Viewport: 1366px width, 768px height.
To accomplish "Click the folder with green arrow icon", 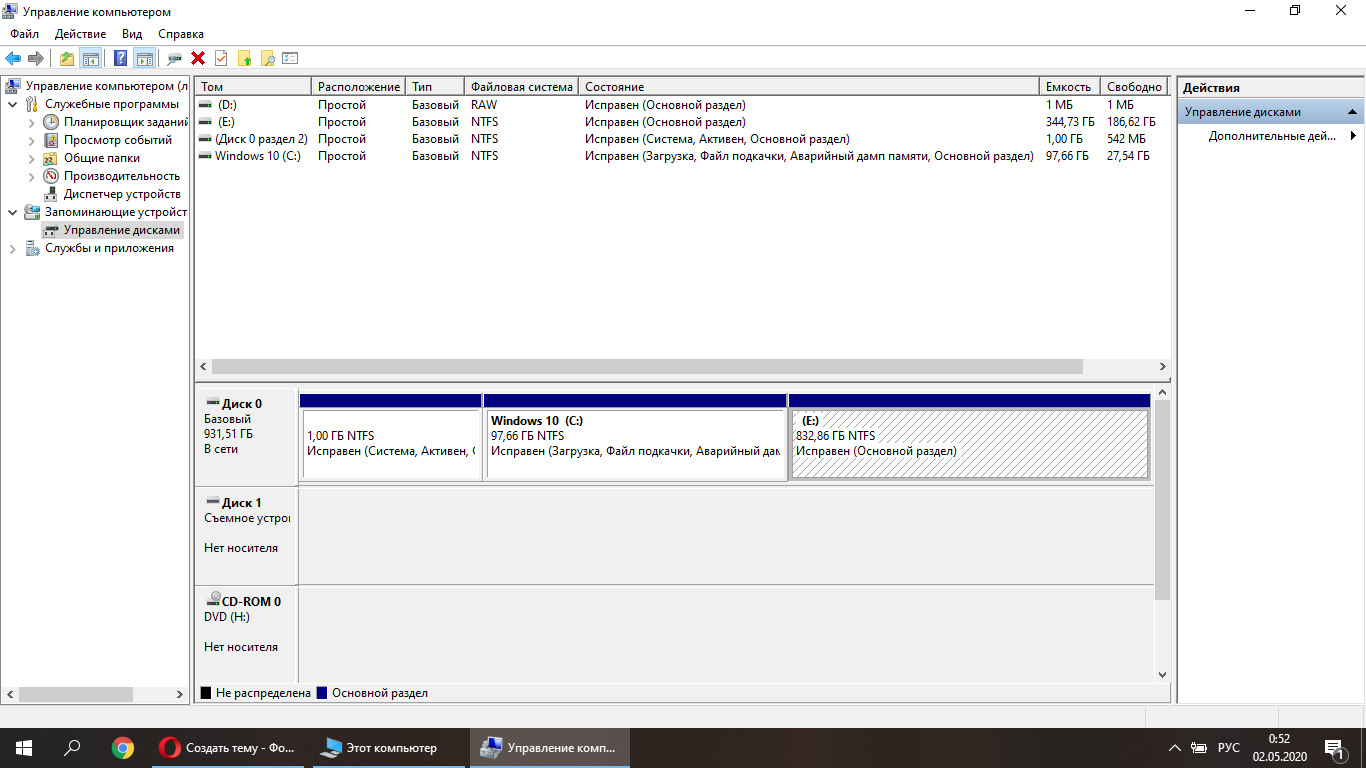I will pyautogui.click(x=244, y=58).
